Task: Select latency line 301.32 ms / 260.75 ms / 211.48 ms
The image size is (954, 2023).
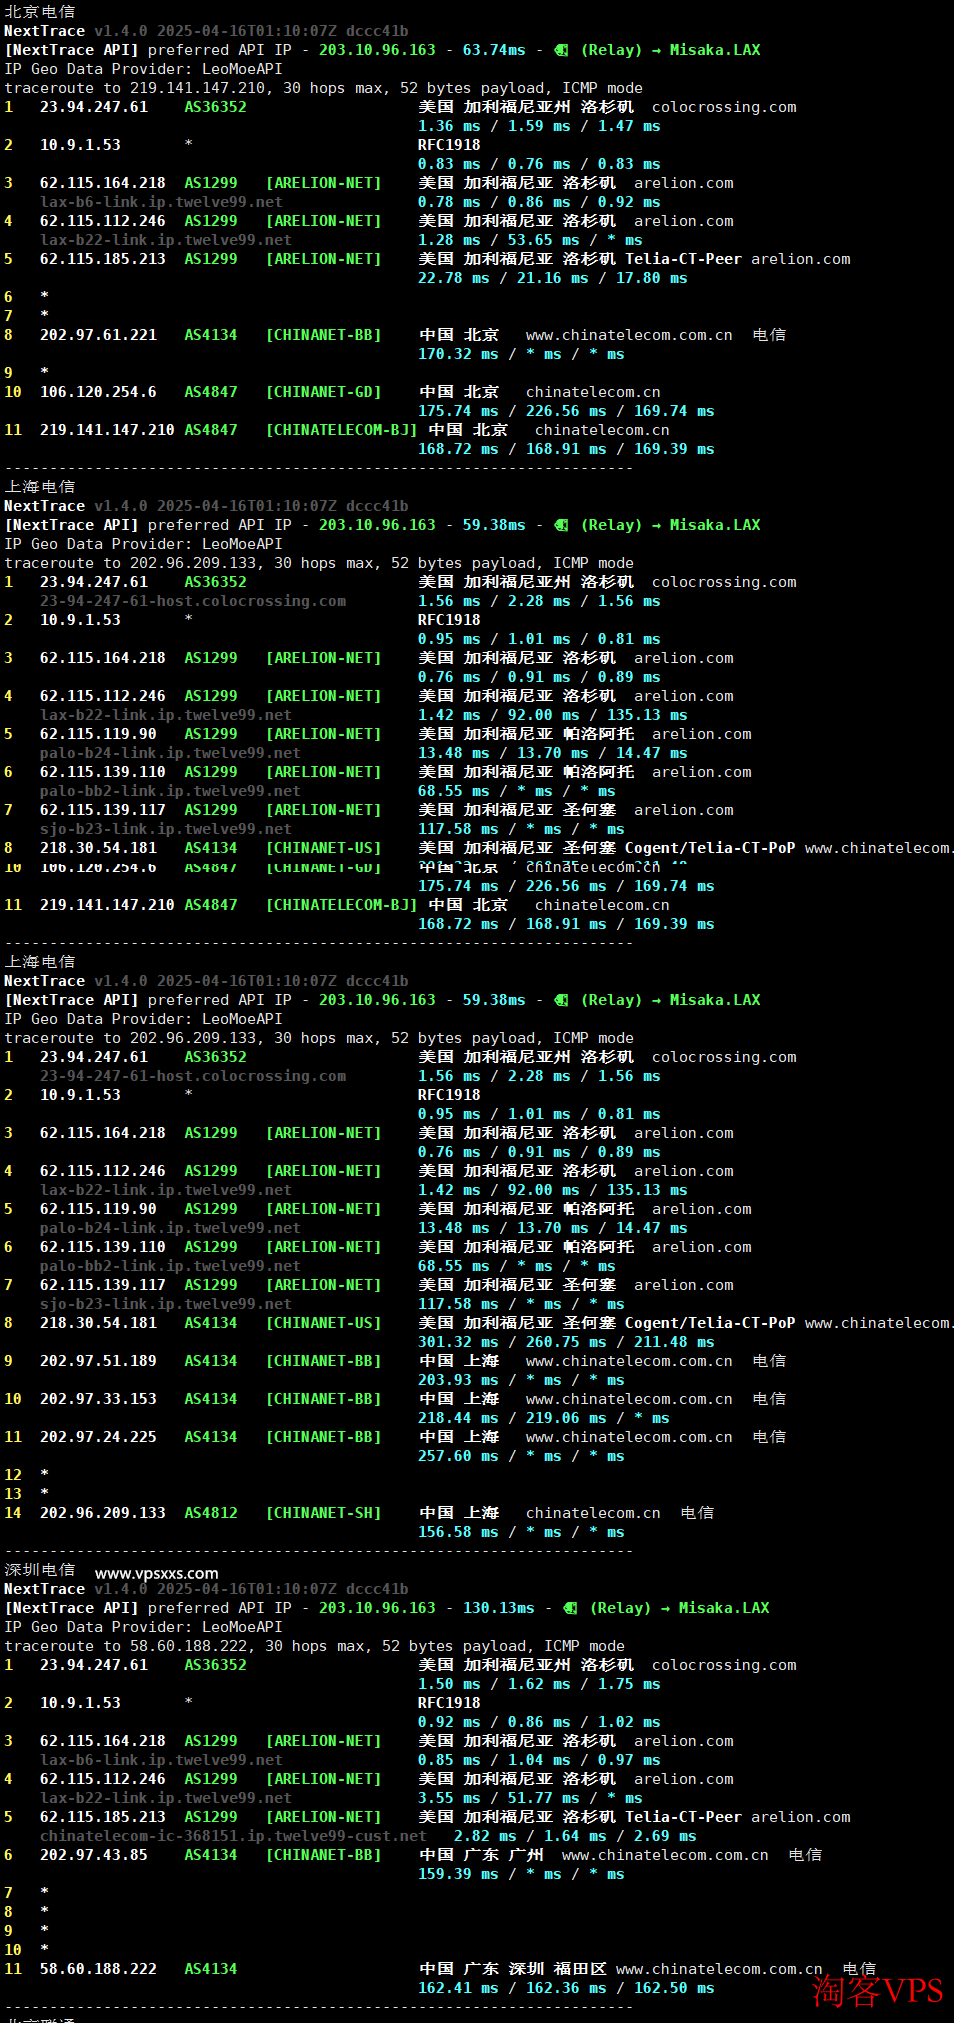Action: 566,1342
